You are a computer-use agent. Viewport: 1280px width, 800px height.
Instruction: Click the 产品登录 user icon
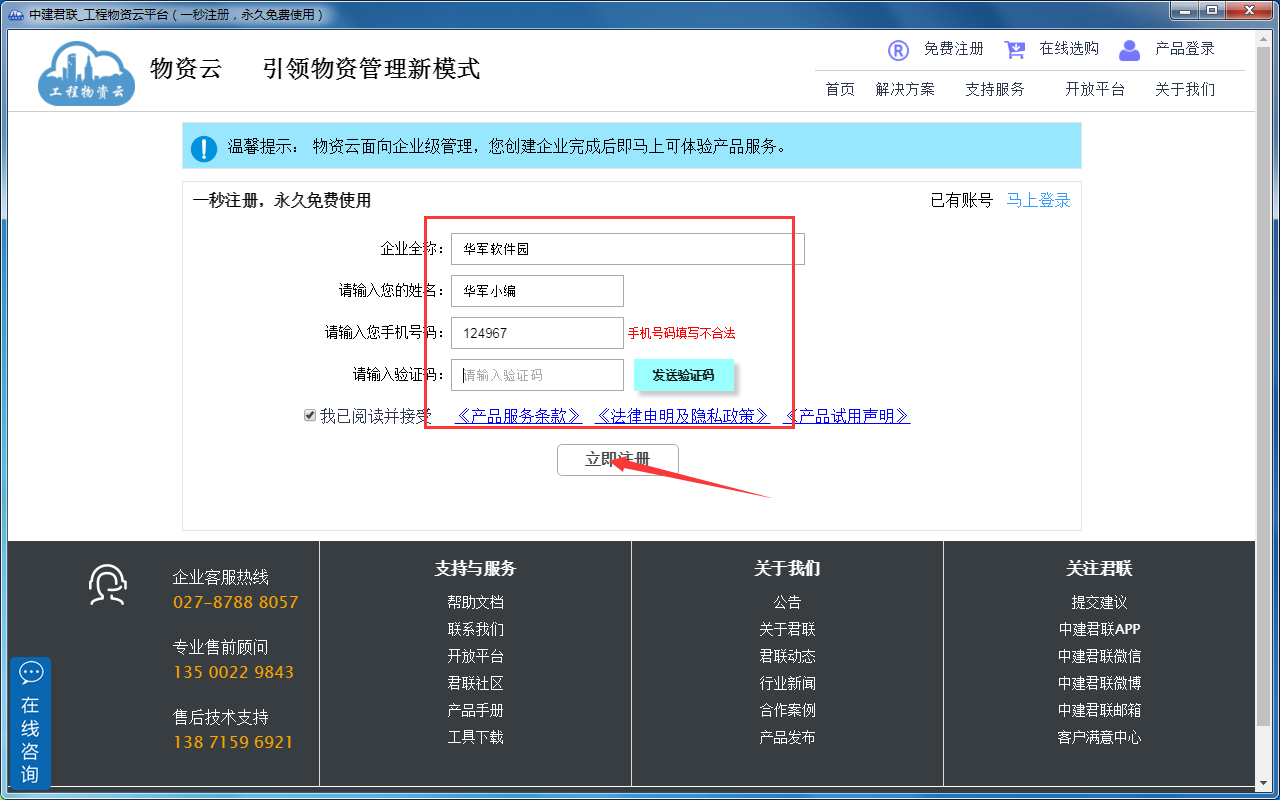coord(1129,50)
